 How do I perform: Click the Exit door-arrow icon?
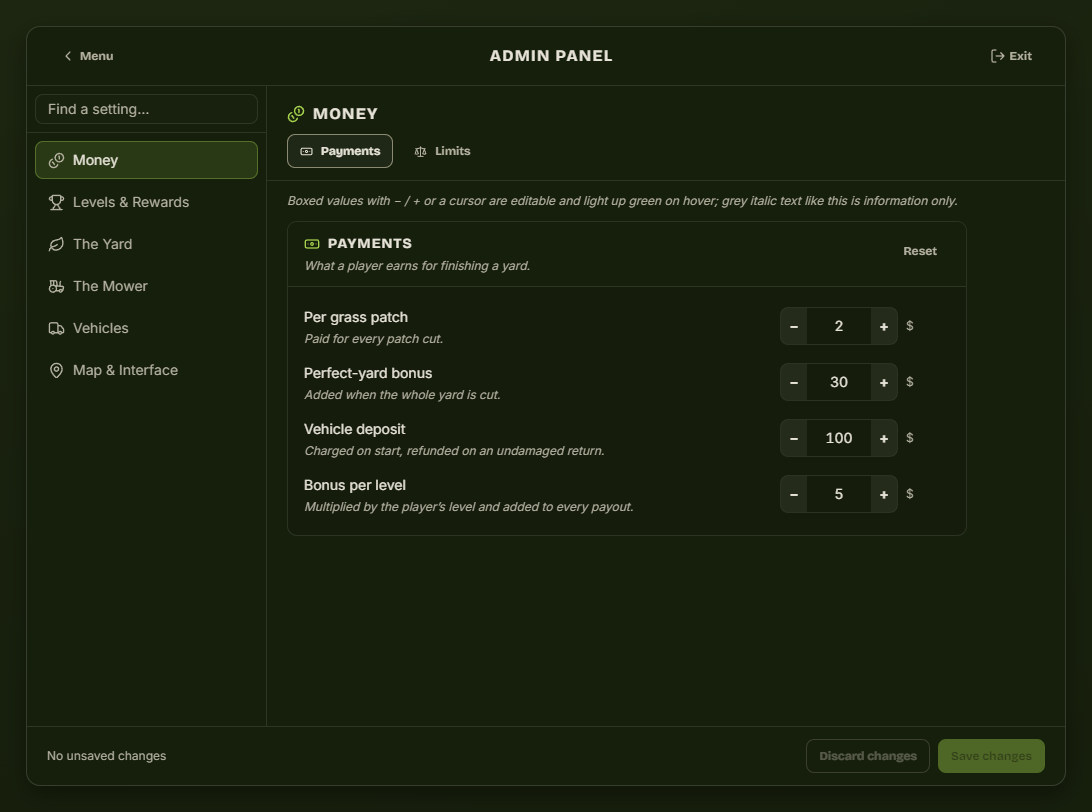[x=997, y=56]
